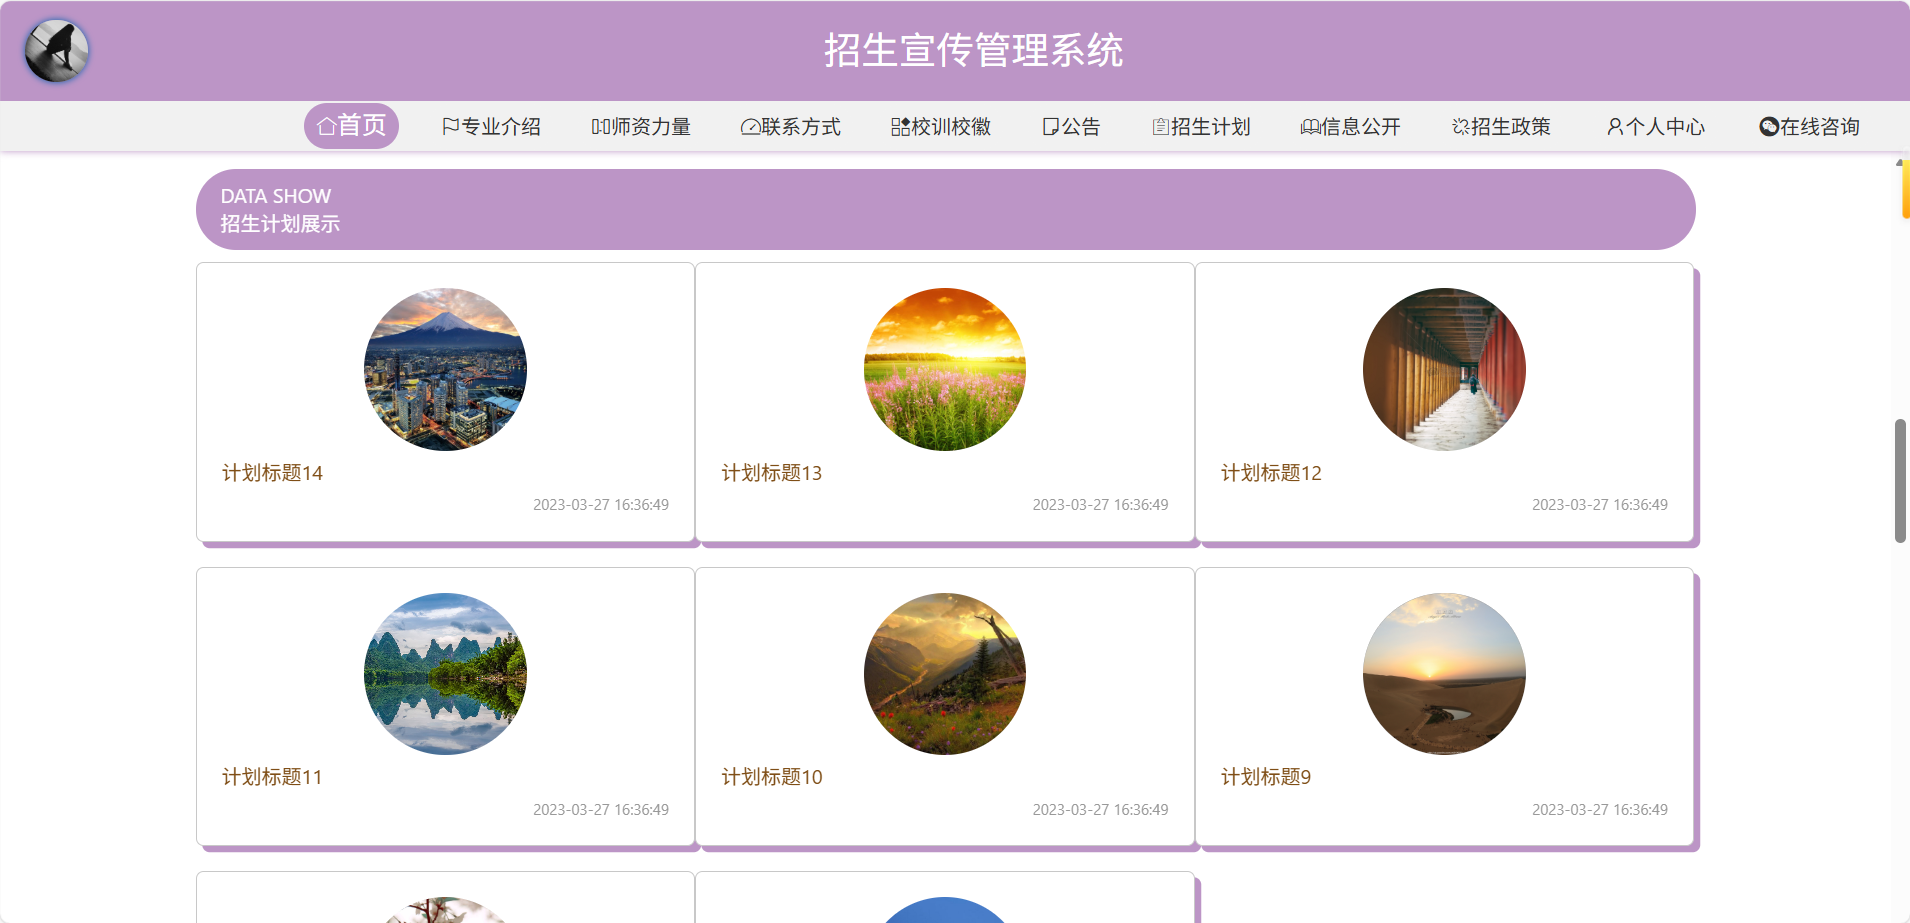Click the icon beside 师资力量
Screen dimensions: 1910x923
tap(601, 126)
